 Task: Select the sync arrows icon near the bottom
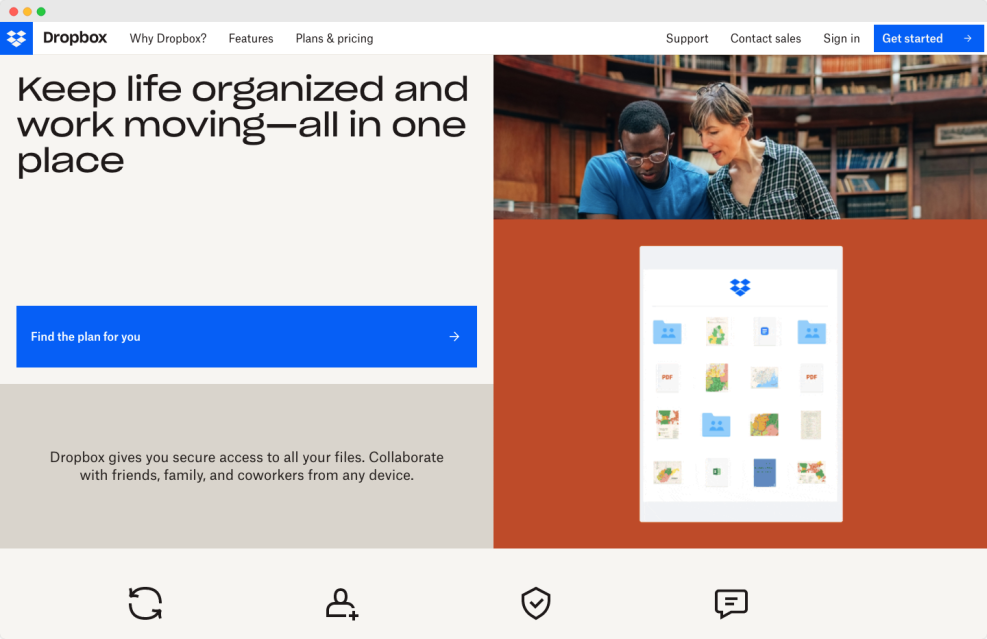(x=144, y=603)
